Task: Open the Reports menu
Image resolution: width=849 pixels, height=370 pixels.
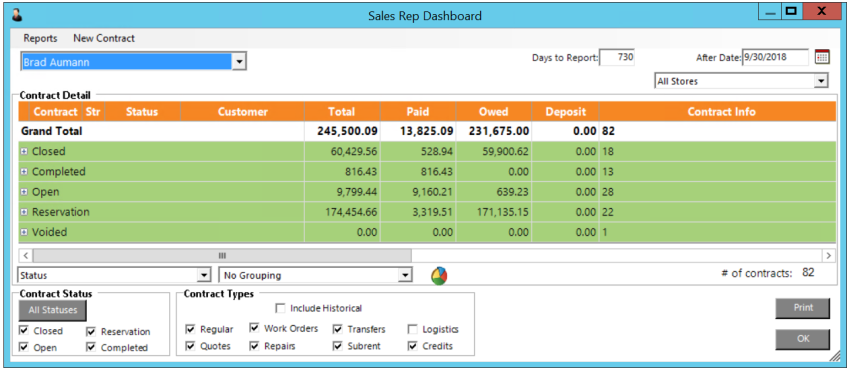Action: (41, 38)
